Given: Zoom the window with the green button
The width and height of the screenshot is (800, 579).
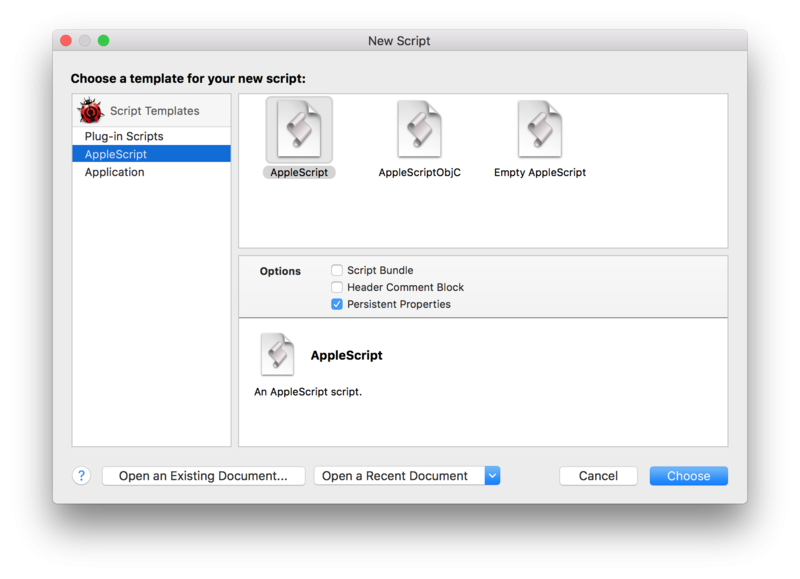Looking at the screenshot, I should [x=104, y=40].
